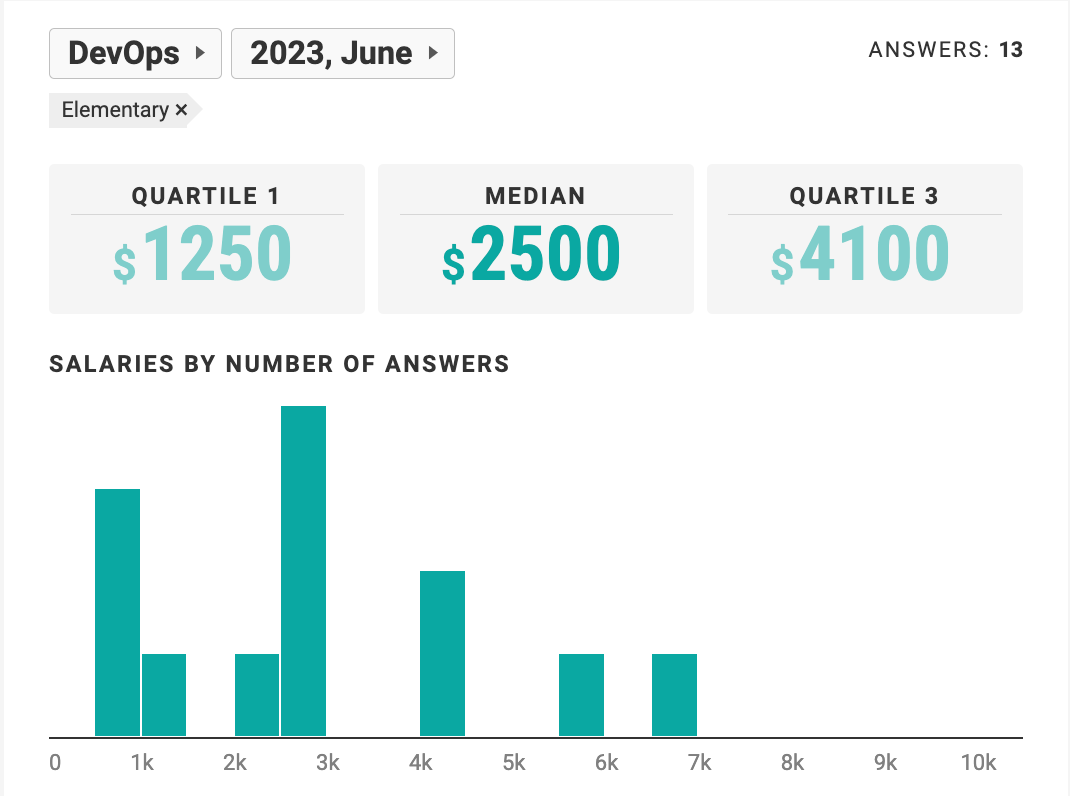Viewport: 1070px width, 796px height.
Task: Remove the Elementary filter tag
Action: click(x=181, y=109)
